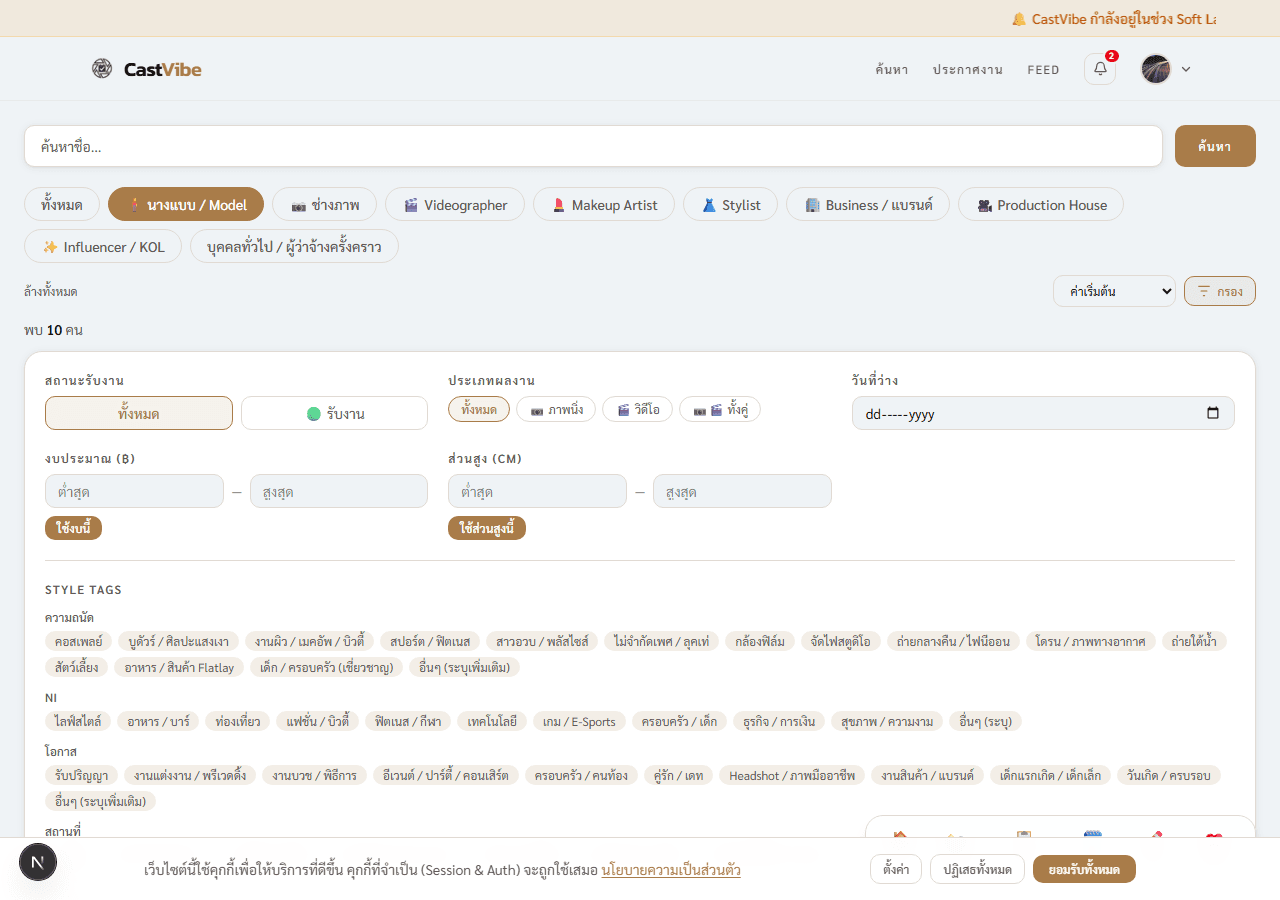1280x900 pixels.
Task: Click ยอมรับทั้งหมด to accept cookies
Action: 1084,869
